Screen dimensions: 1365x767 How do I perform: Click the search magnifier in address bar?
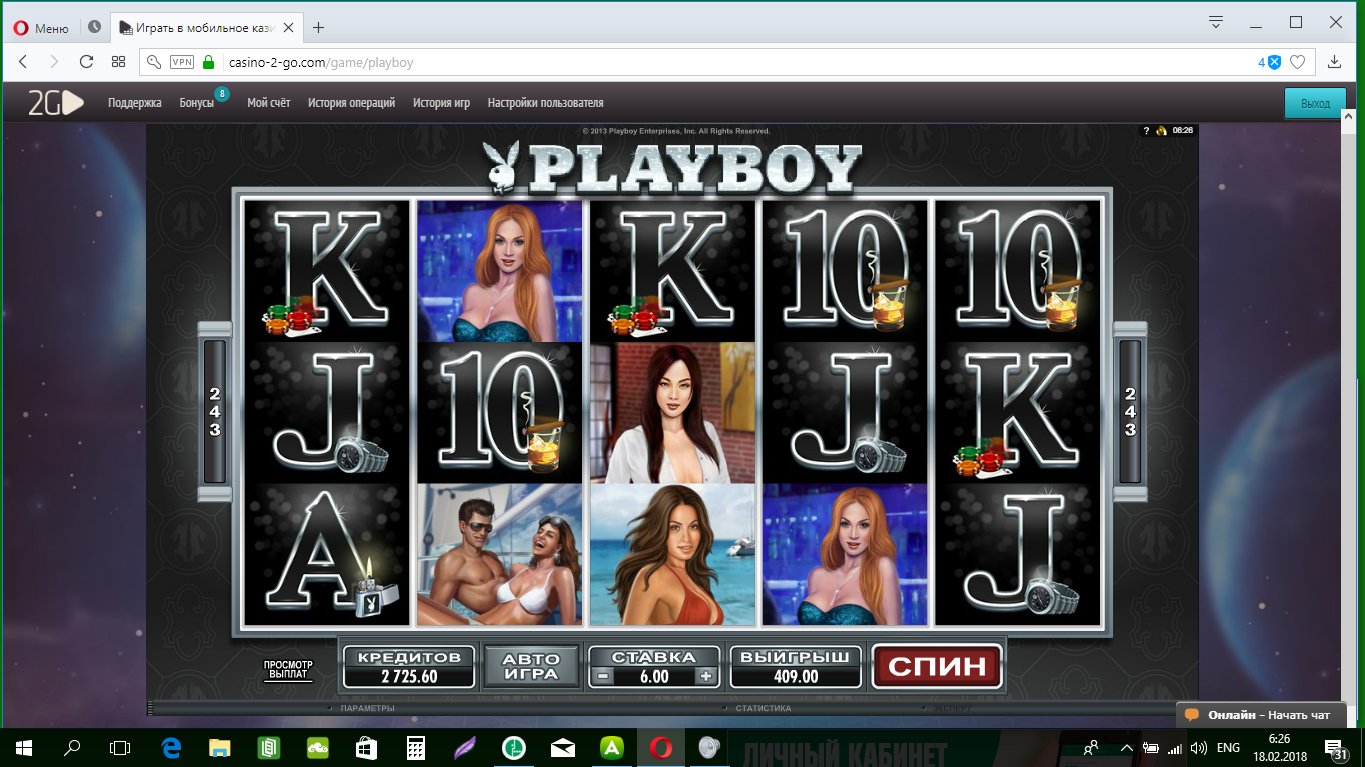153,62
